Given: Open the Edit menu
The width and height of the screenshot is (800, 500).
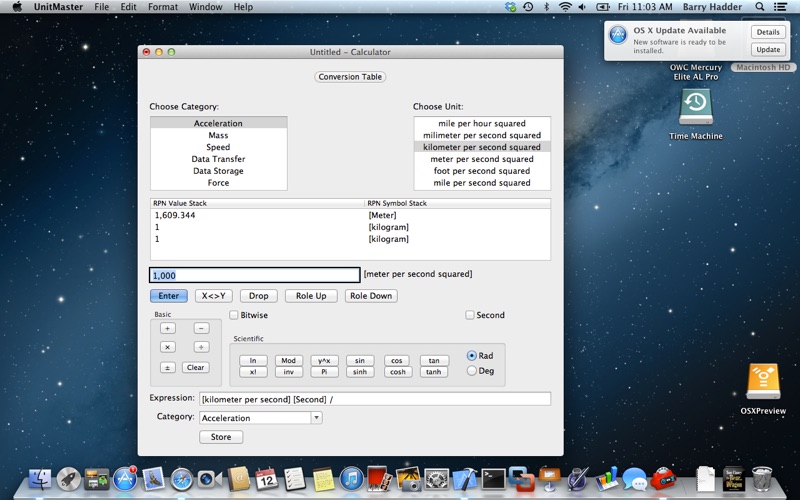Looking at the screenshot, I should tap(128, 7).
